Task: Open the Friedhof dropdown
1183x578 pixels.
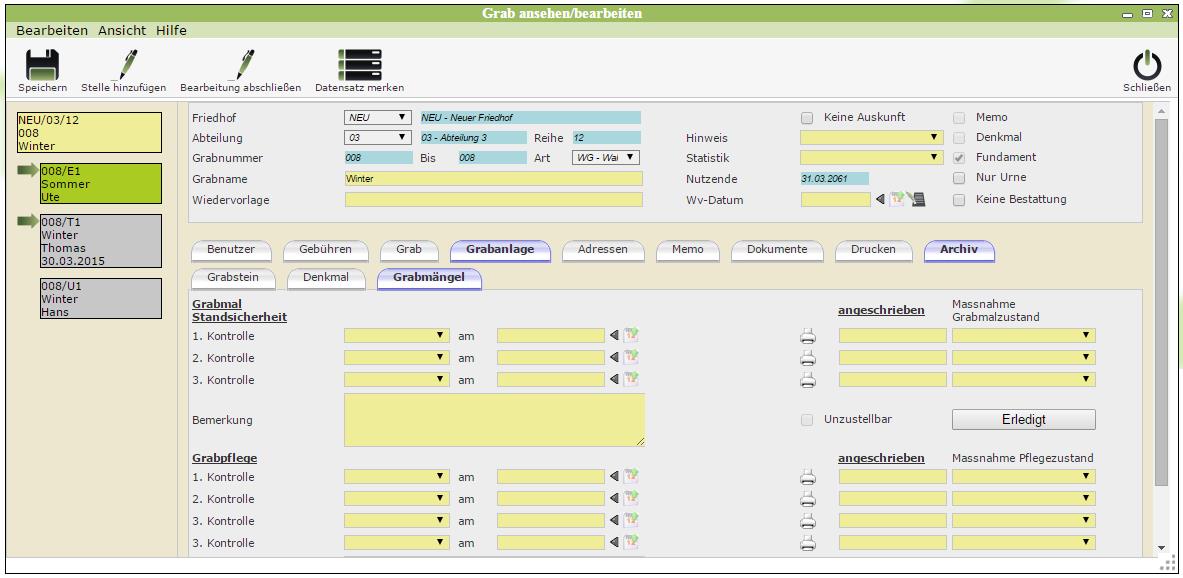Action: tap(377, 118)
